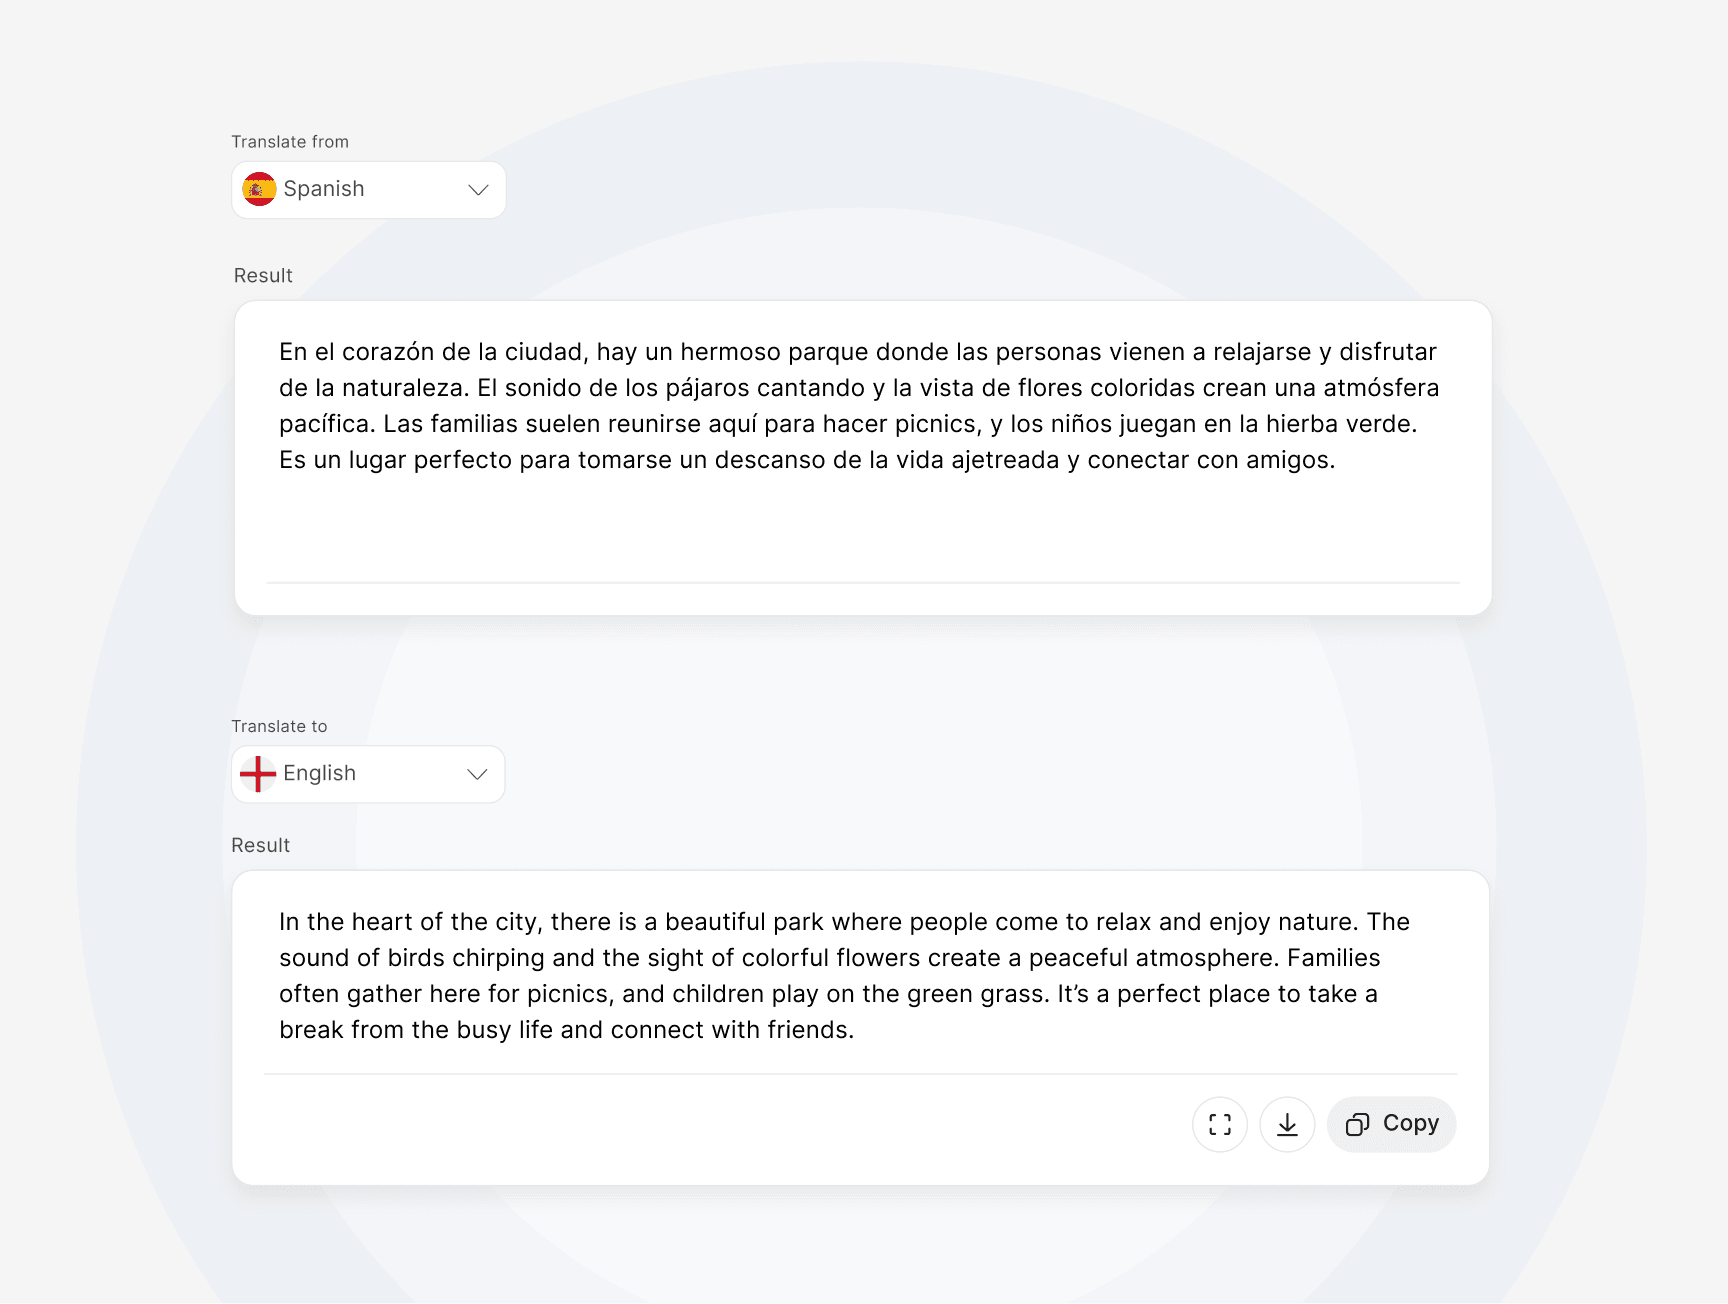Click the chevron next to English
The width and height of the screenshot is (1728, 1304).
(477, 774)
